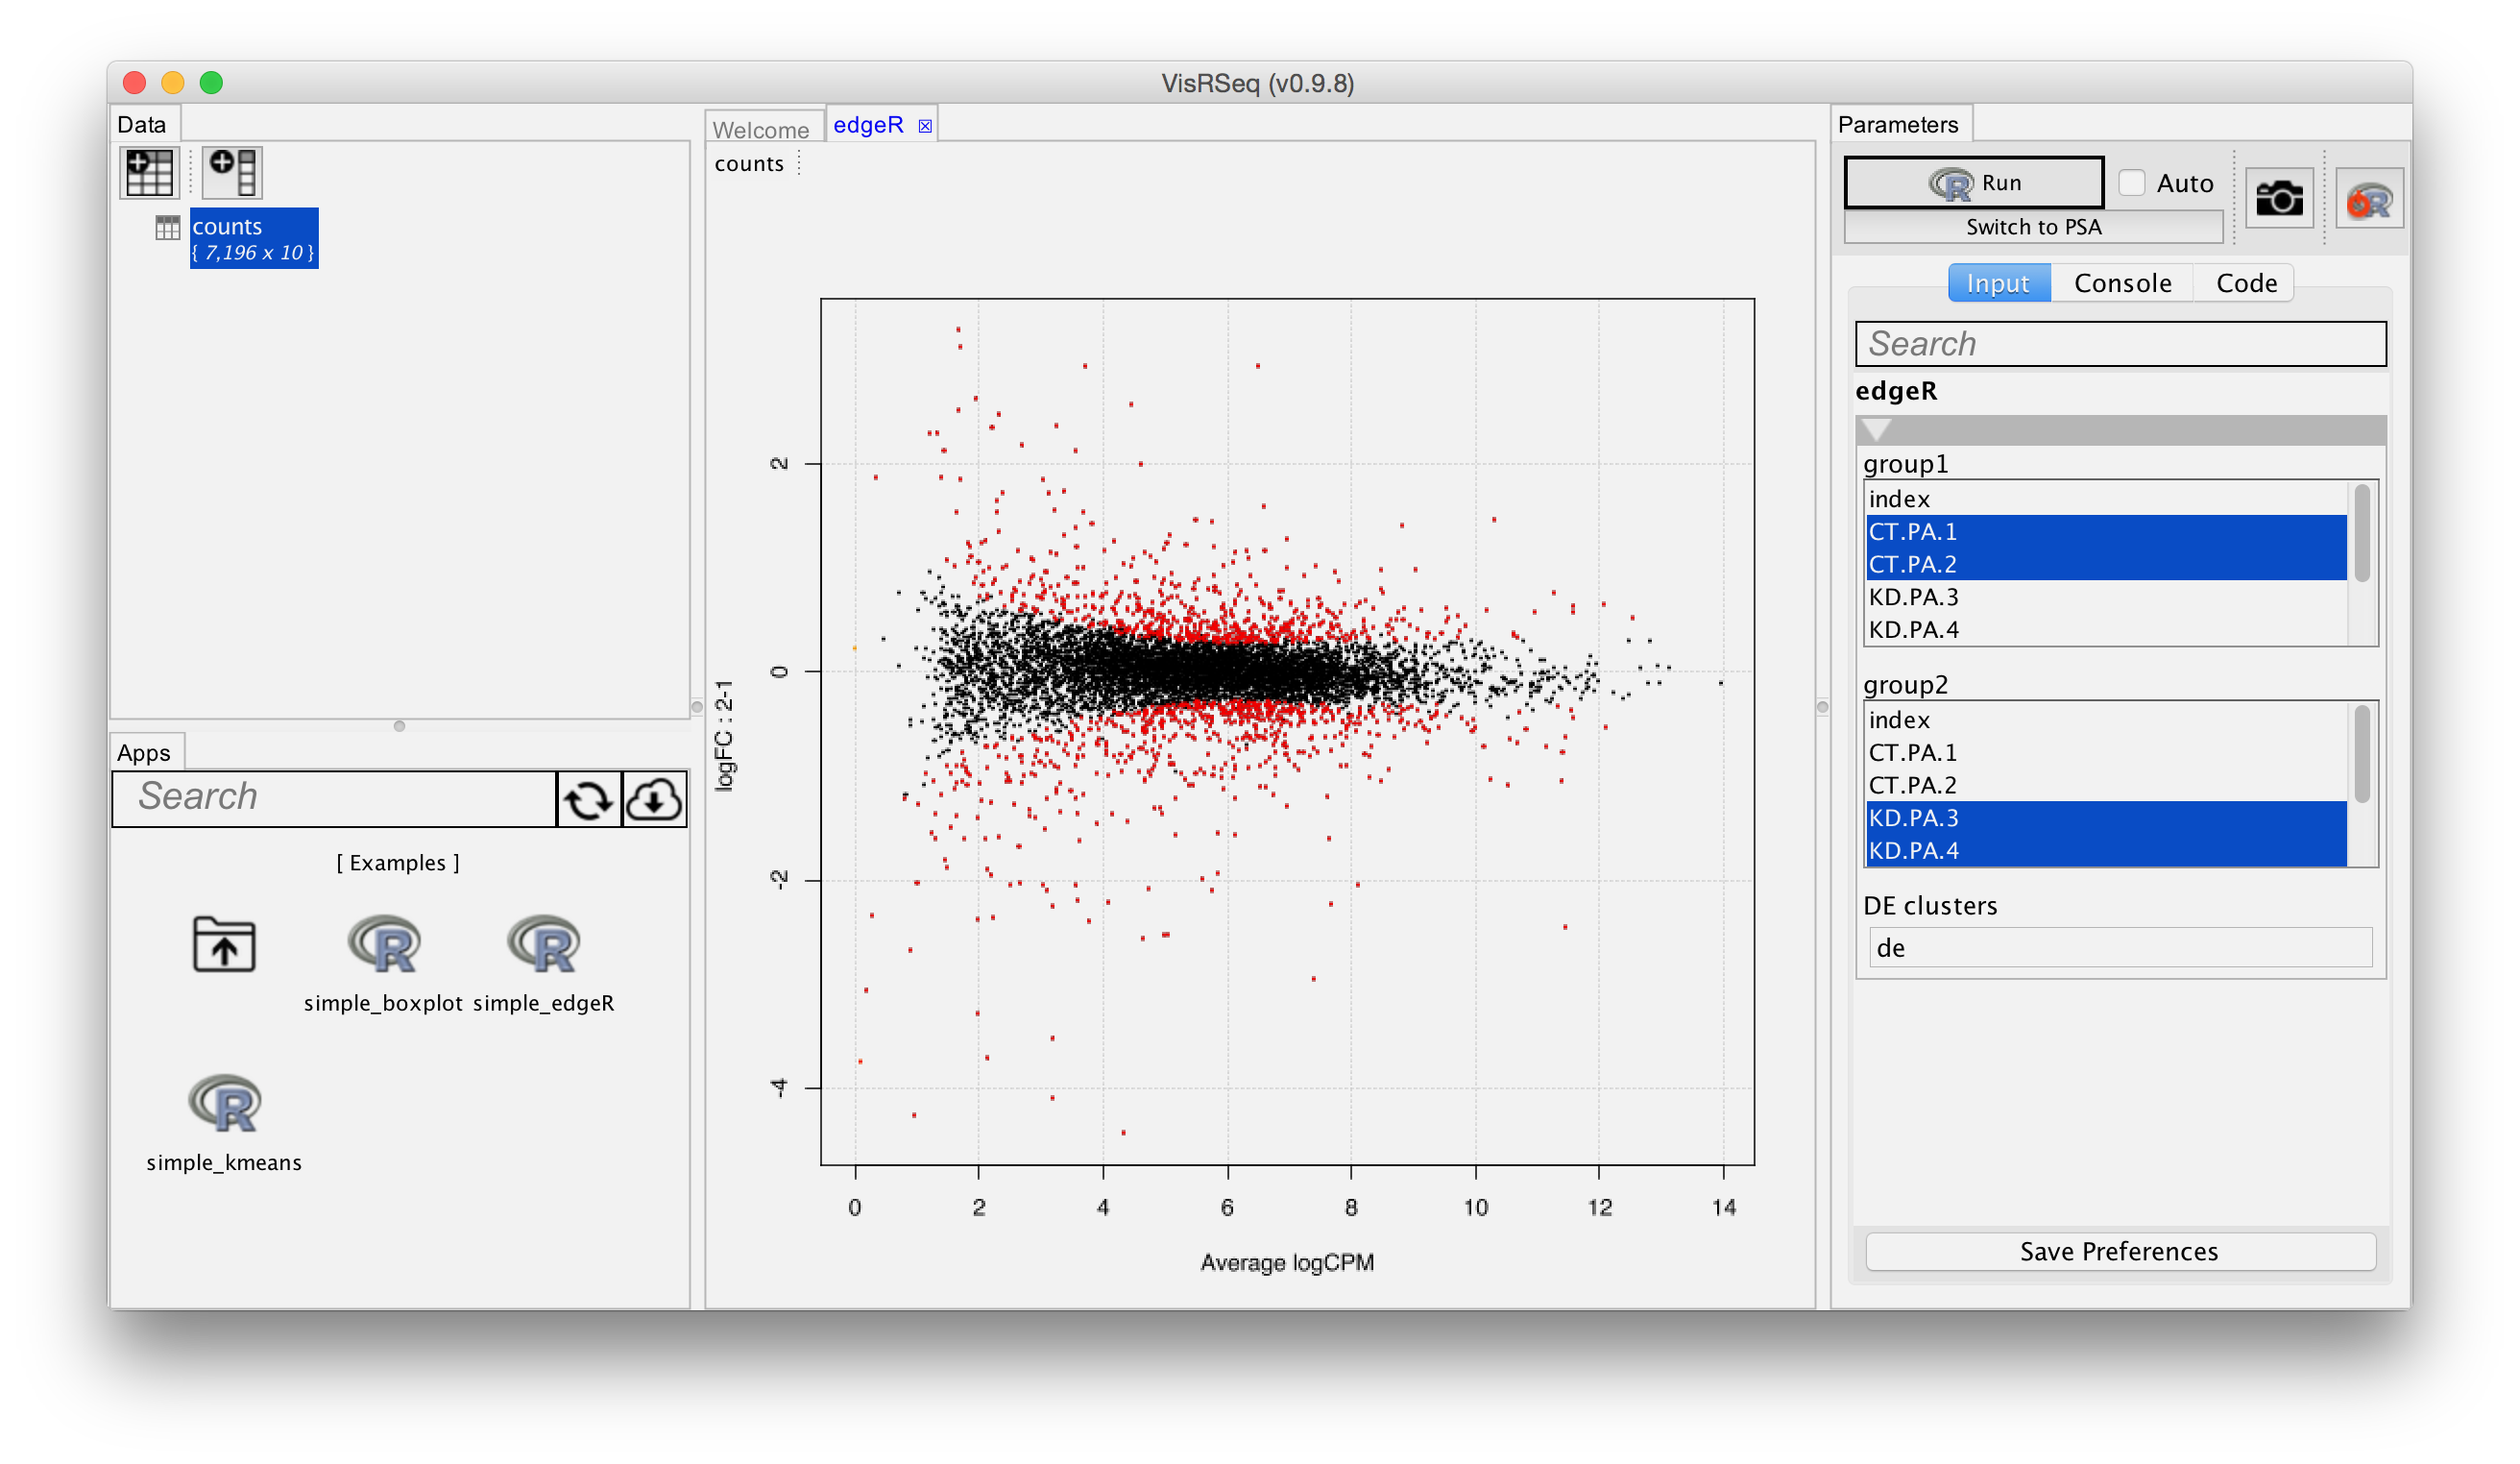
Task: Collapse the edgeR parameters triangle
Action: (1876, 430)
